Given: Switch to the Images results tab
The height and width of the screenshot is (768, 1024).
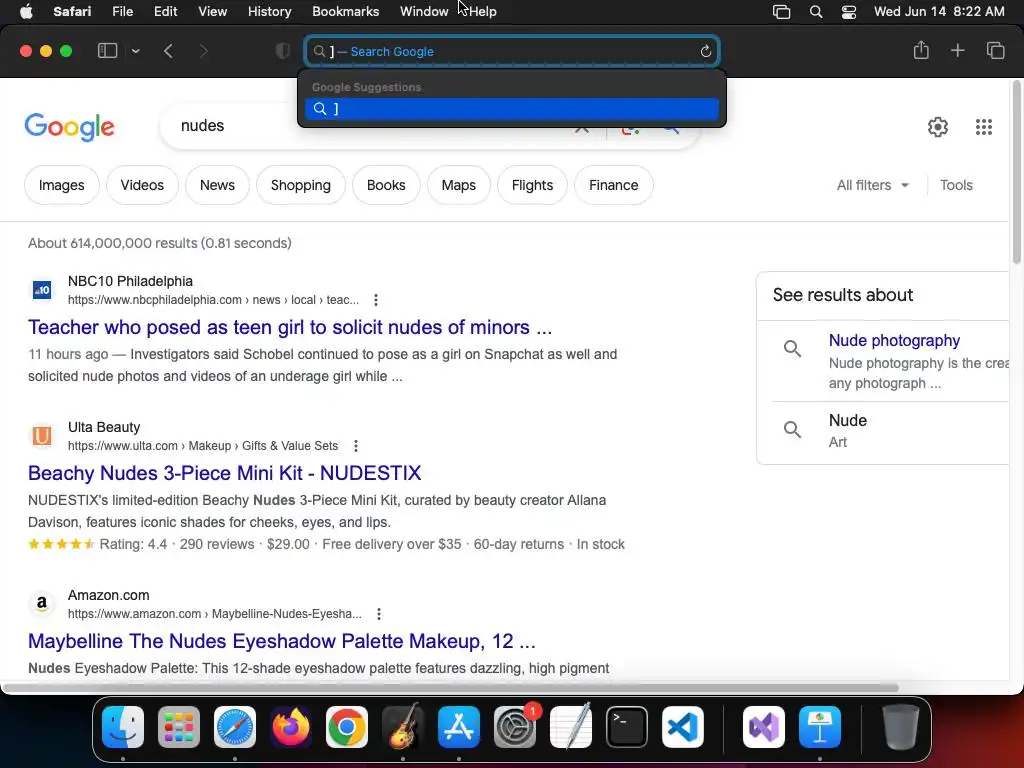Looking at the screenshot, I should pyautogui.click(x=61, y=185).
